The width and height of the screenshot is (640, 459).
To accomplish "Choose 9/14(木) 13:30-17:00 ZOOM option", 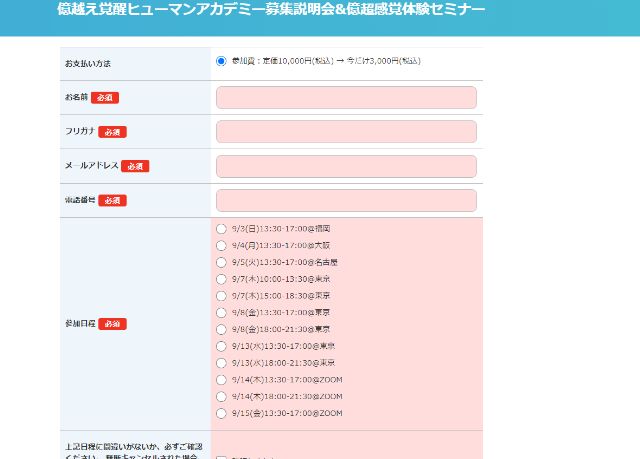I will tap(221, 380).
